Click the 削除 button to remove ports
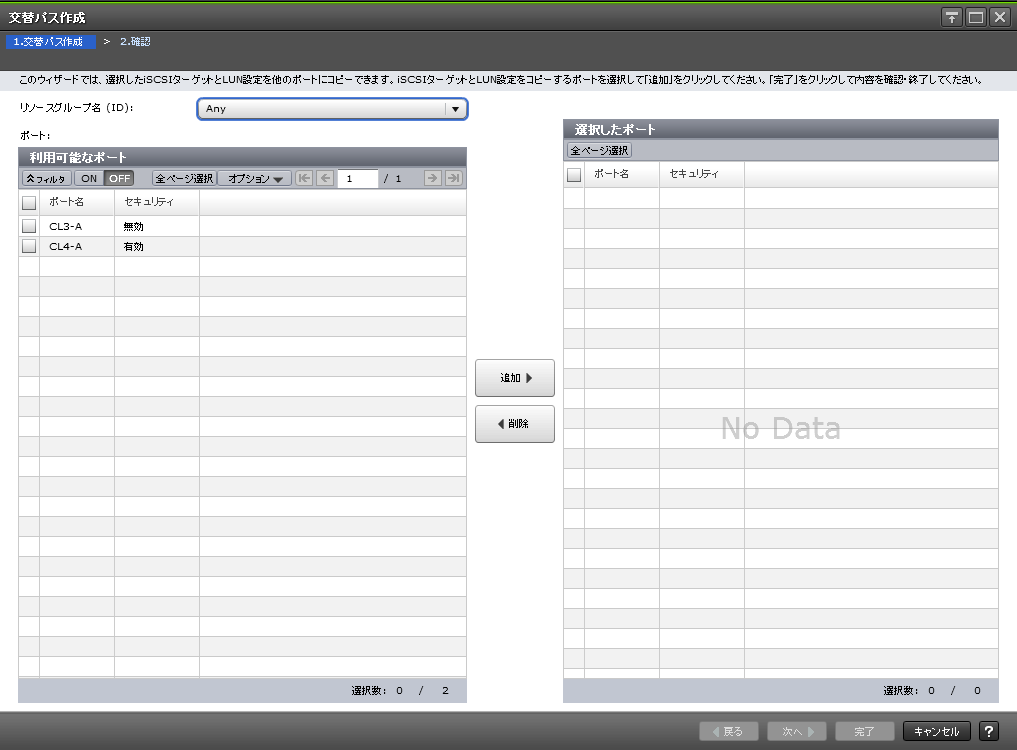1017x750 pixels. [514, 424]
